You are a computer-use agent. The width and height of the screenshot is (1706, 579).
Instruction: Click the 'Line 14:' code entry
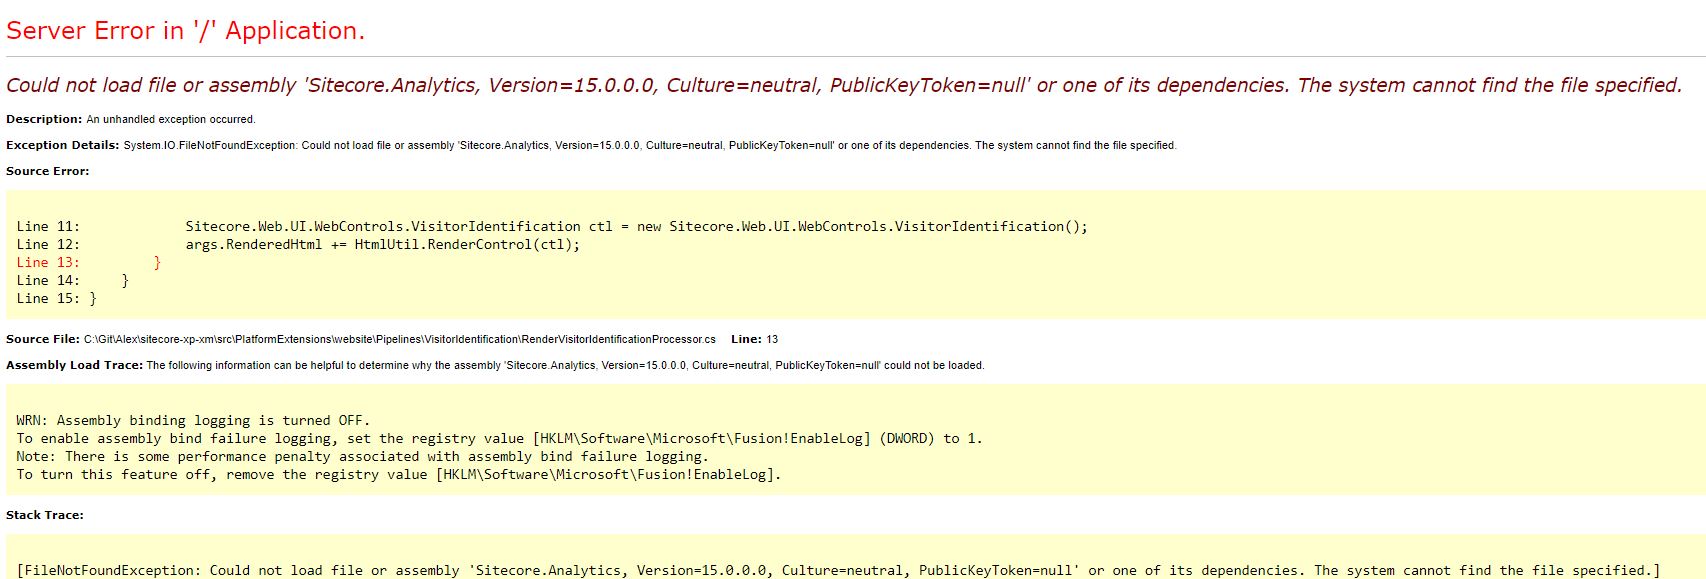pos(48,280)
